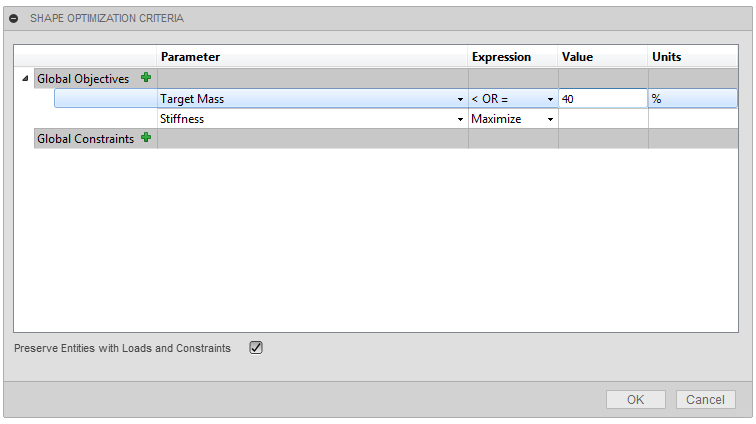756x424 pixels.
Task: Click the Target Mass value field
Action: (602, 99)
